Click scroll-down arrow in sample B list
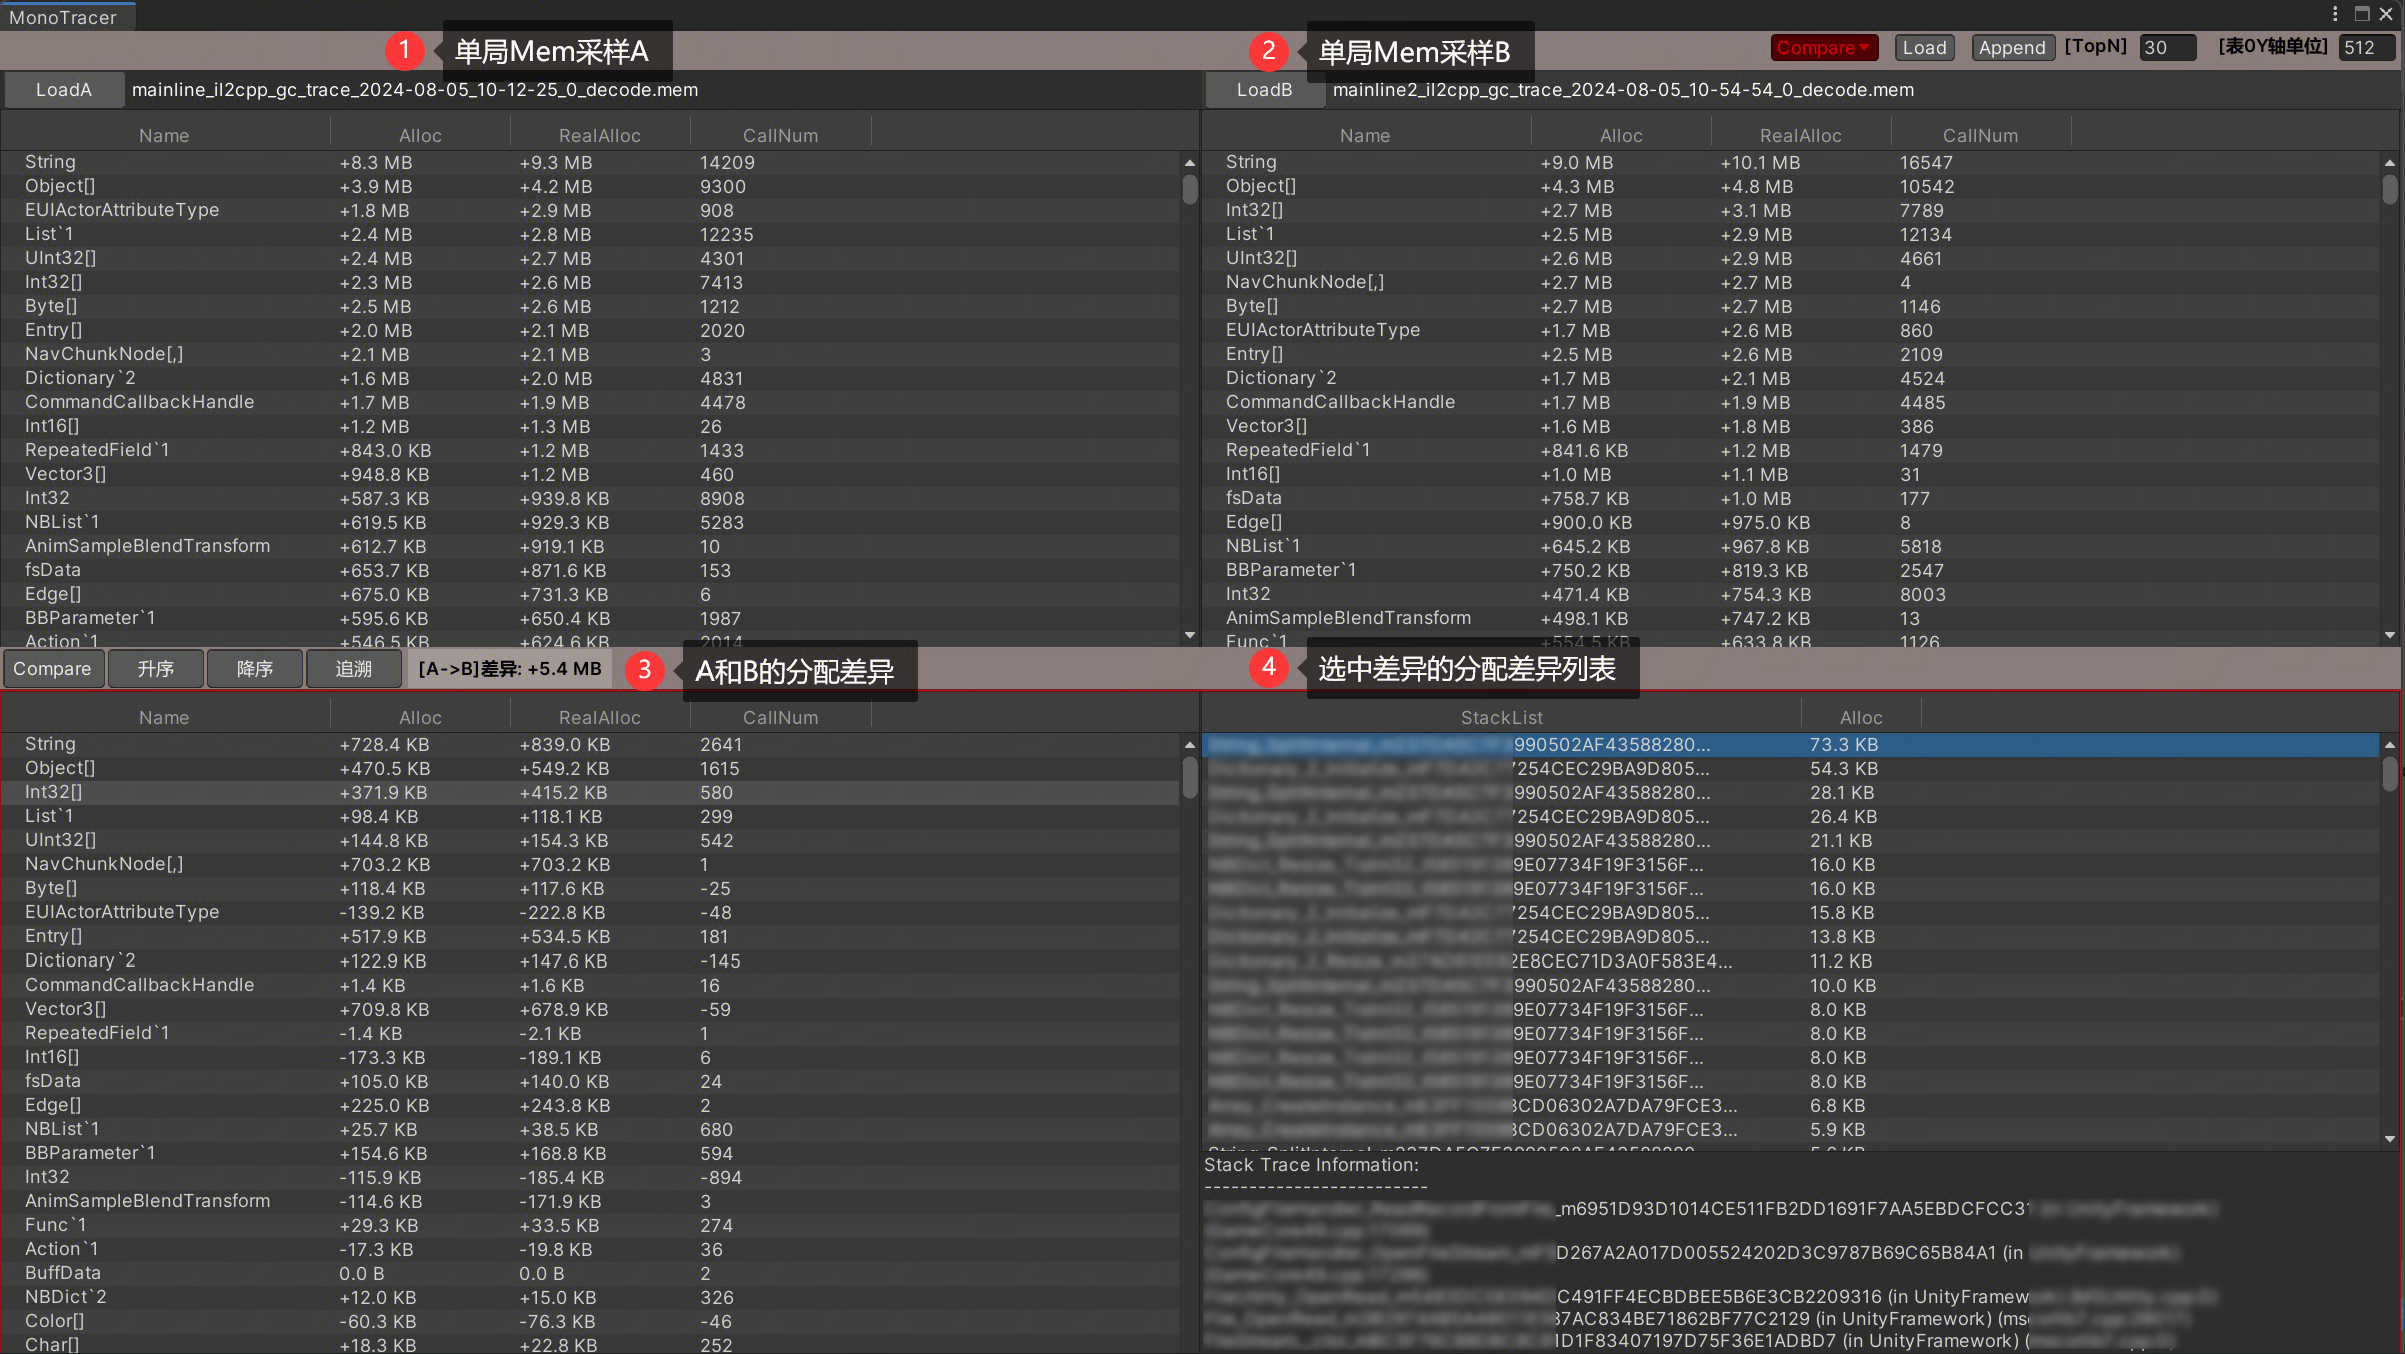Viewport: 2405px width, 1354px height. point(2389,635)
